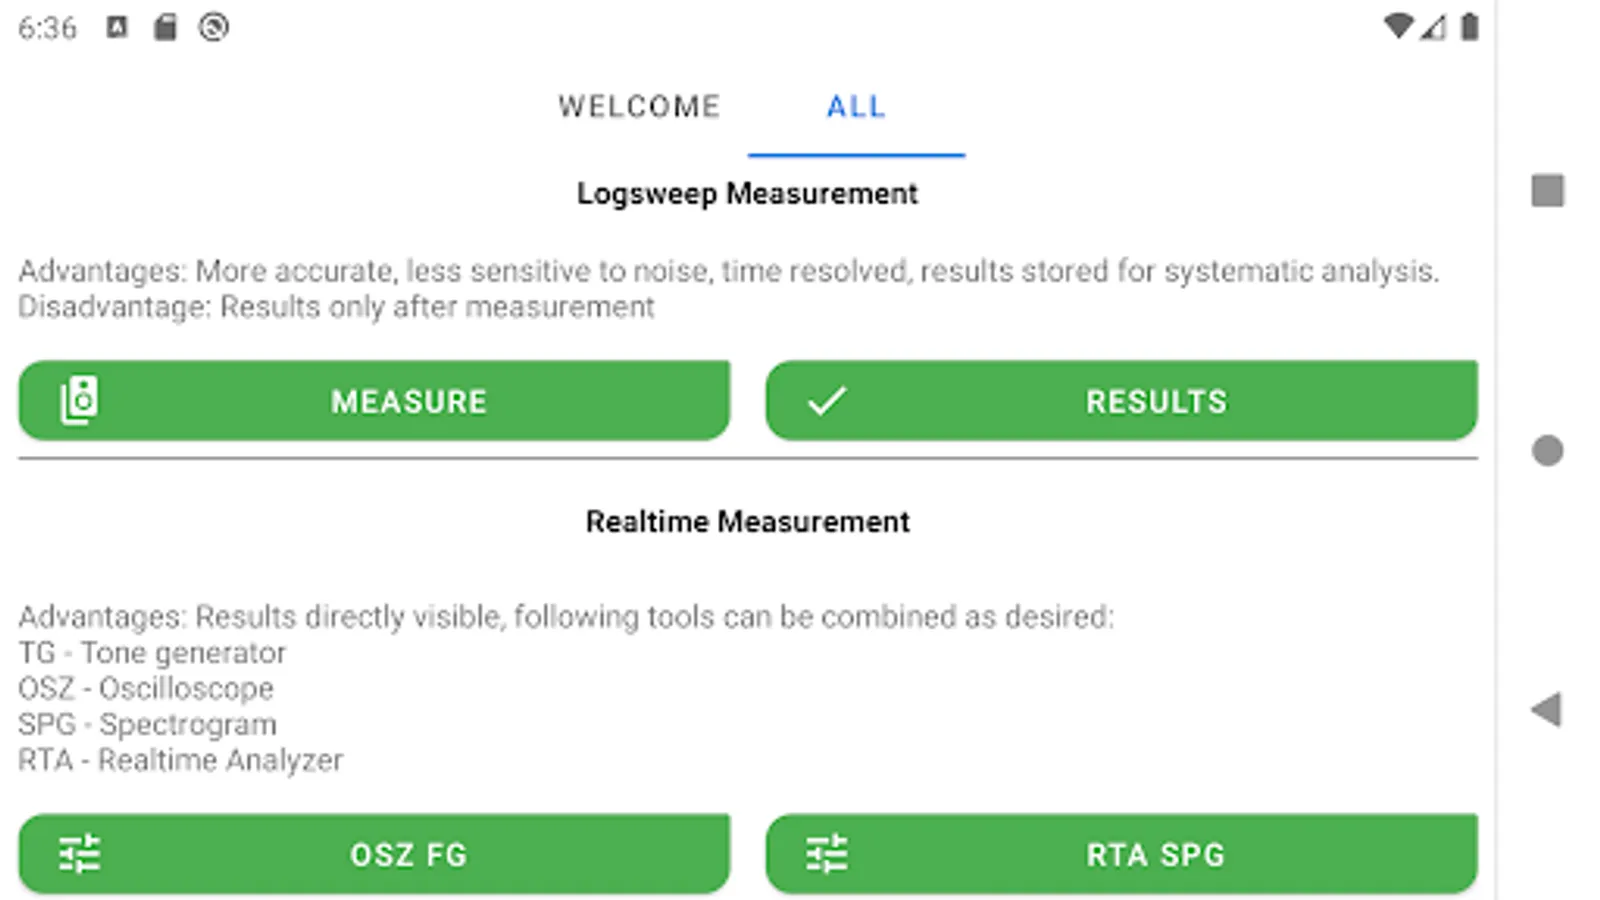Tap the Wi-Fi status icon
1600x900 pixels.
click(x=1398, y=27)
